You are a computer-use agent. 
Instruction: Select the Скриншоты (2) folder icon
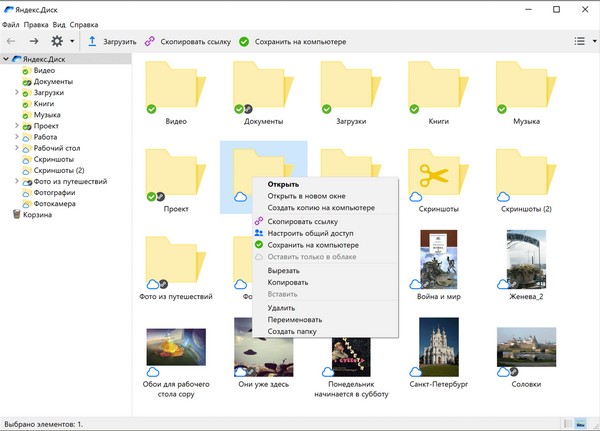point(526,173)
